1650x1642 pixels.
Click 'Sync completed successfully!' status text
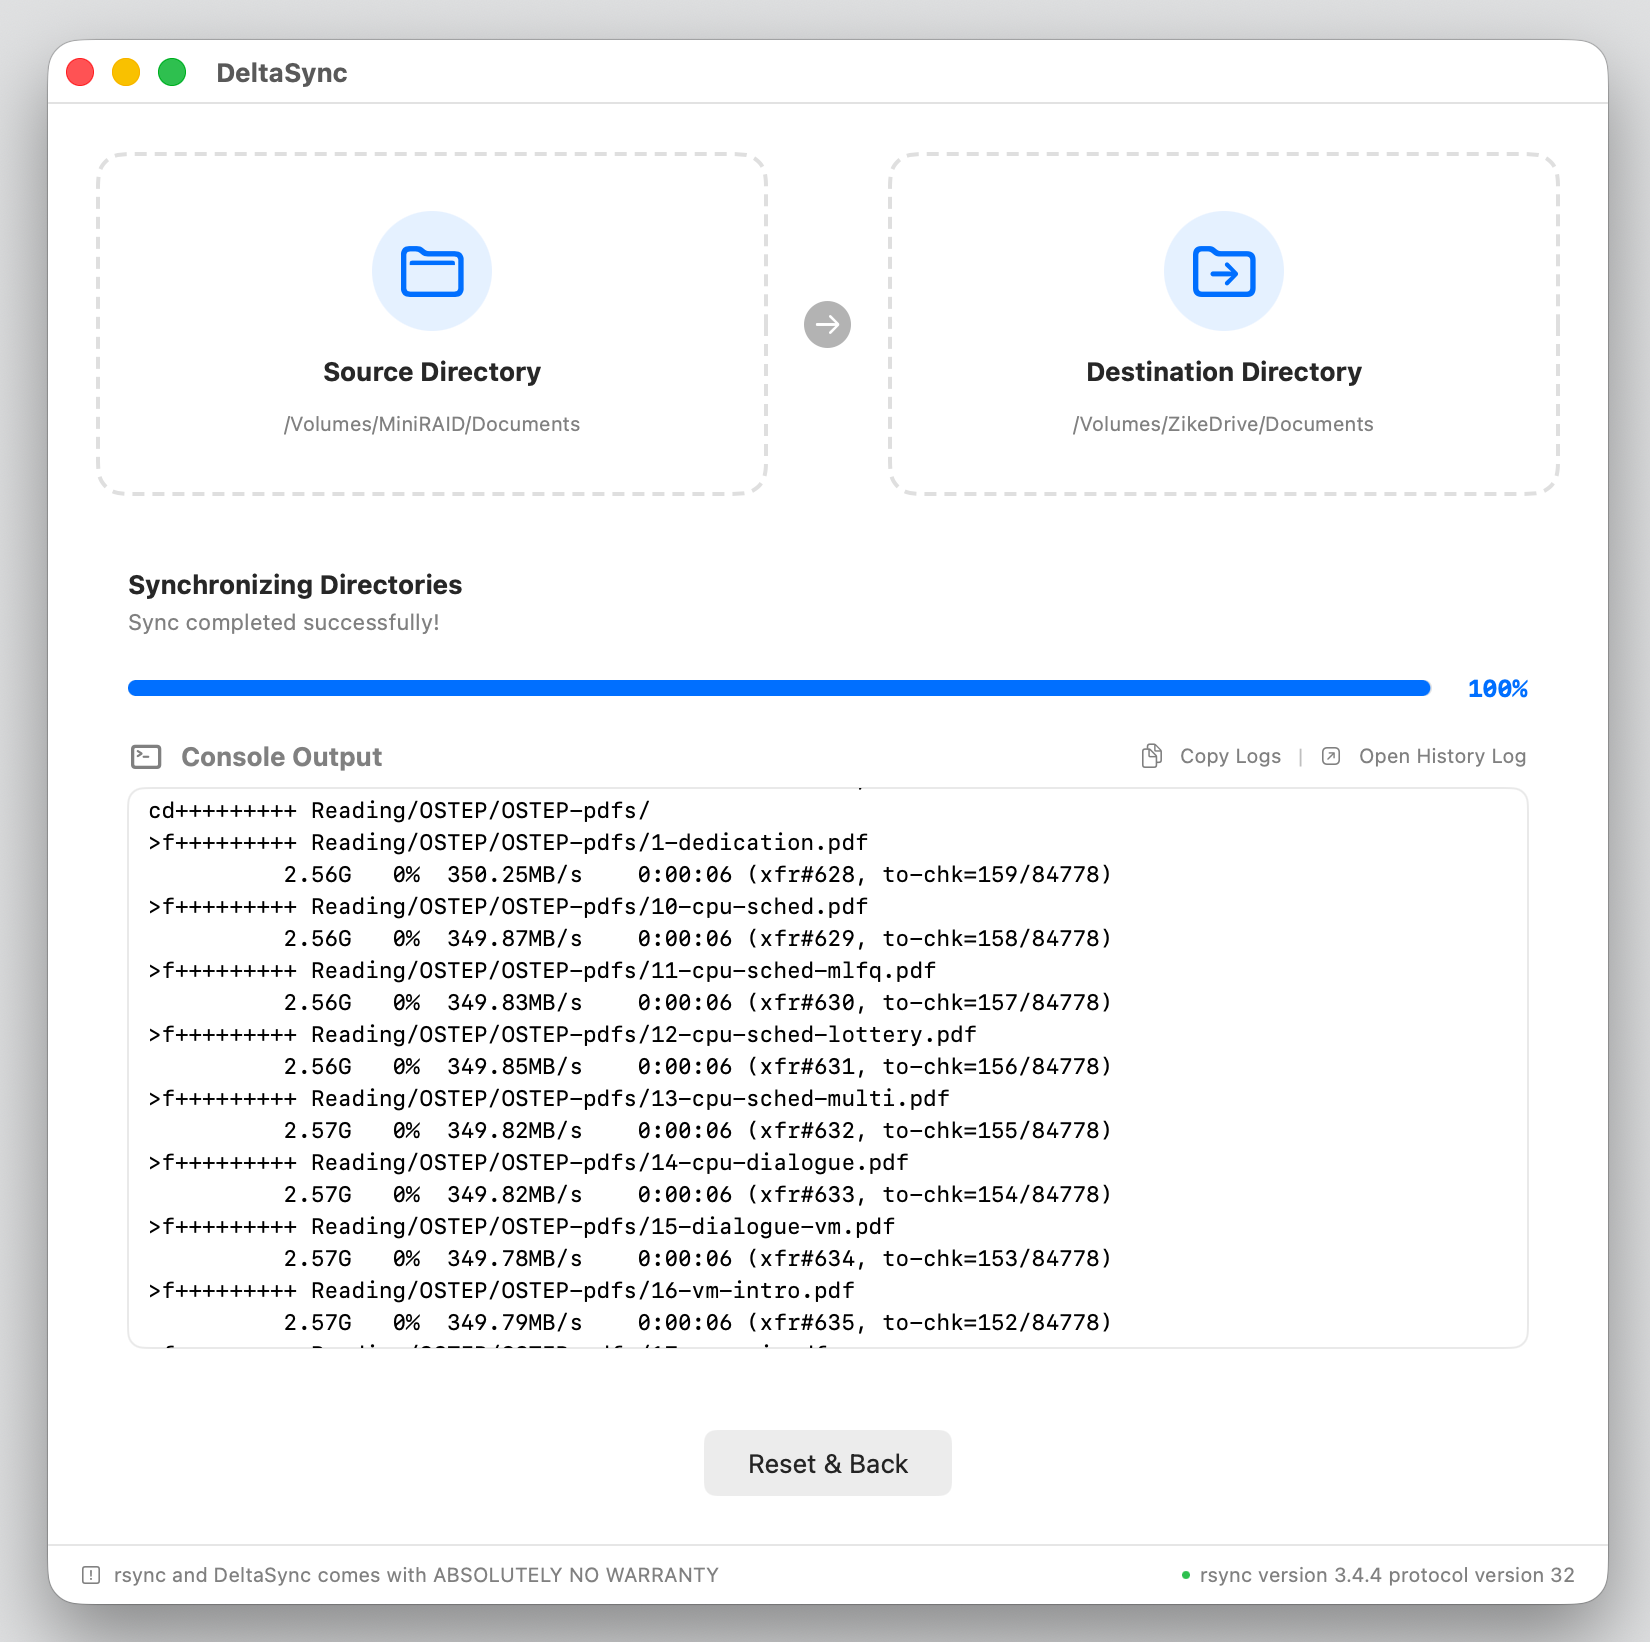(x=284, y=622)
